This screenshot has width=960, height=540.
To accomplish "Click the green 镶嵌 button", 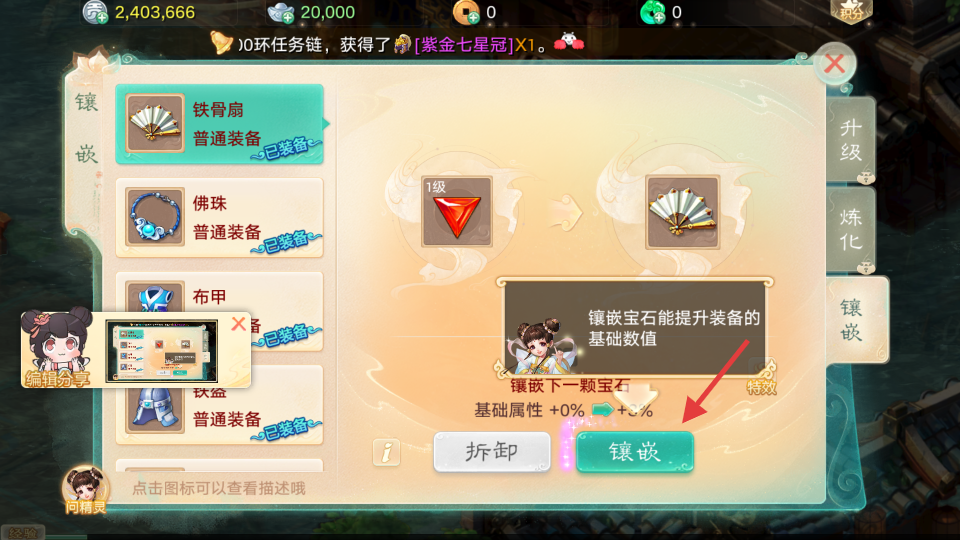I will coord(635,452).
